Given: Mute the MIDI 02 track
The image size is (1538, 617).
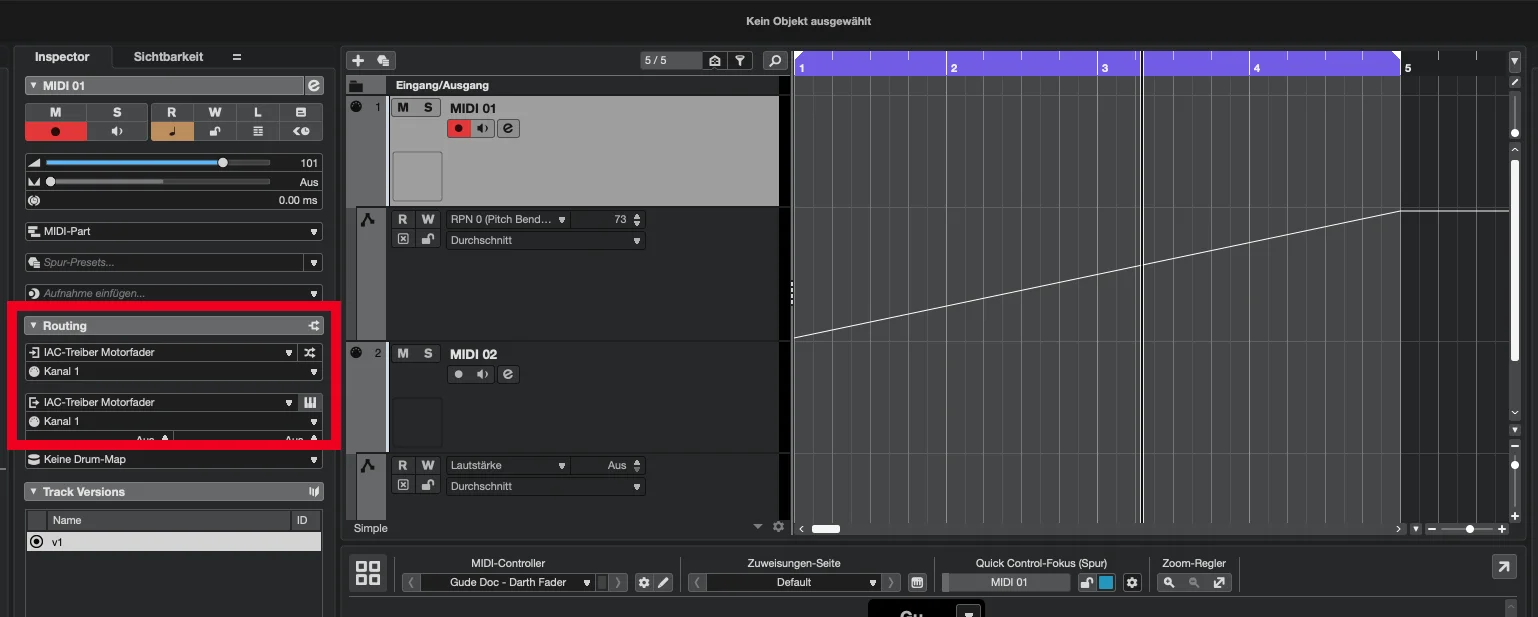Looking at the screenshot, I should click(x=403, y=353).
